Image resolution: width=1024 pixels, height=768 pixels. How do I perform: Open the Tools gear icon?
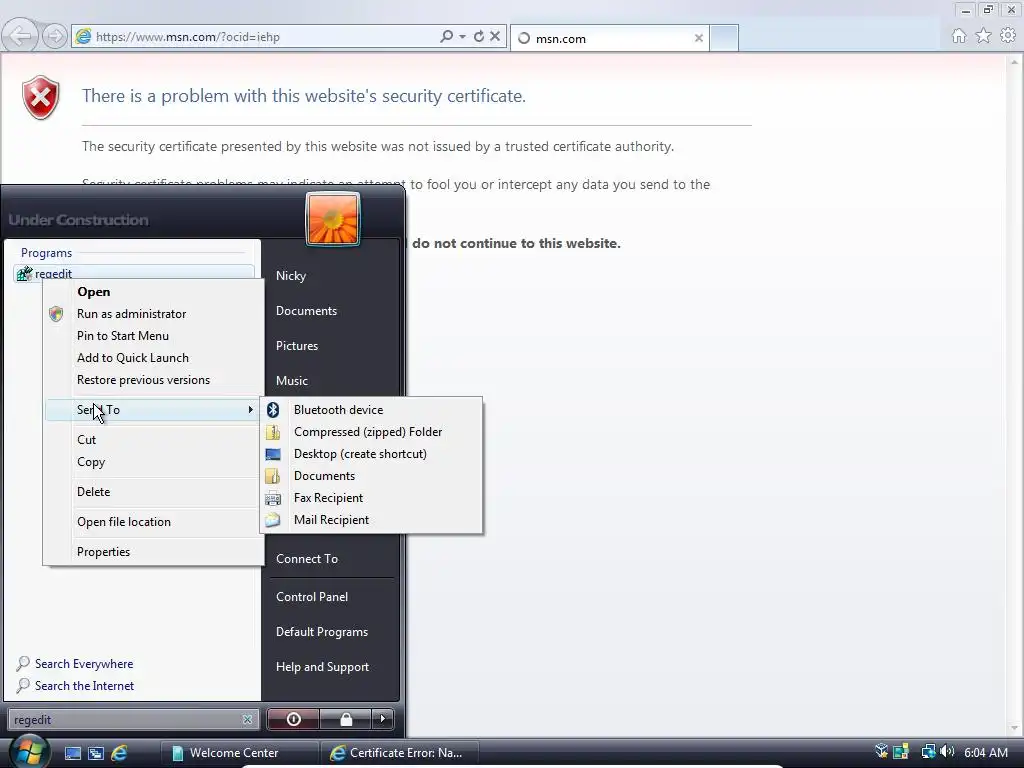click(x=1008, y=36)
